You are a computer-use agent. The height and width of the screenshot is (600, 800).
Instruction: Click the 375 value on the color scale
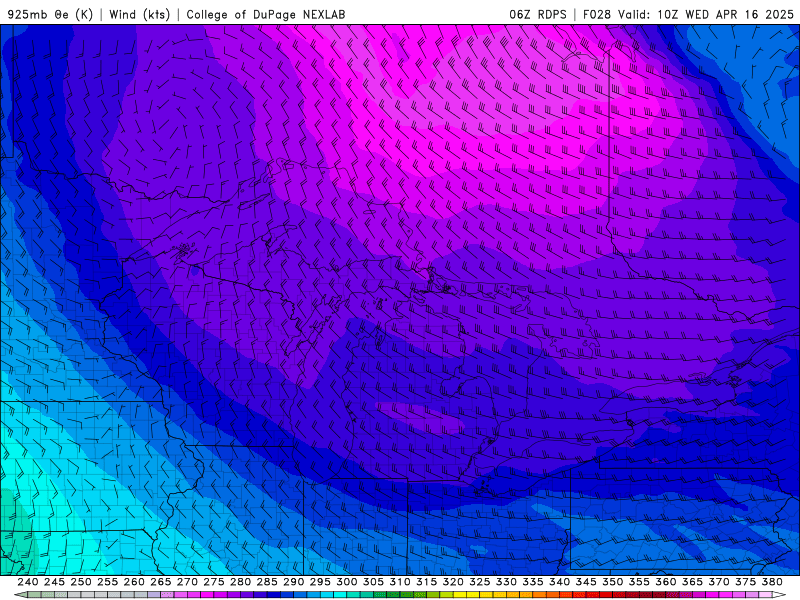[x=745, y=582]
